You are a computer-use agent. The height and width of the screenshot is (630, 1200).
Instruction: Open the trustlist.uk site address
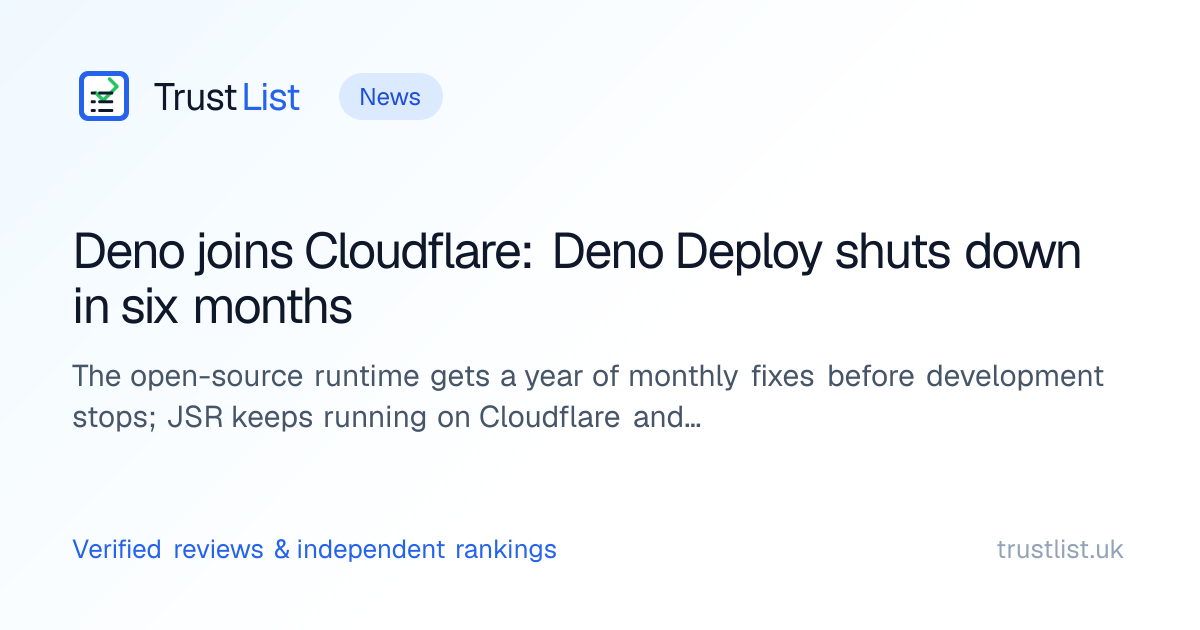click(x=1060, y=549)
